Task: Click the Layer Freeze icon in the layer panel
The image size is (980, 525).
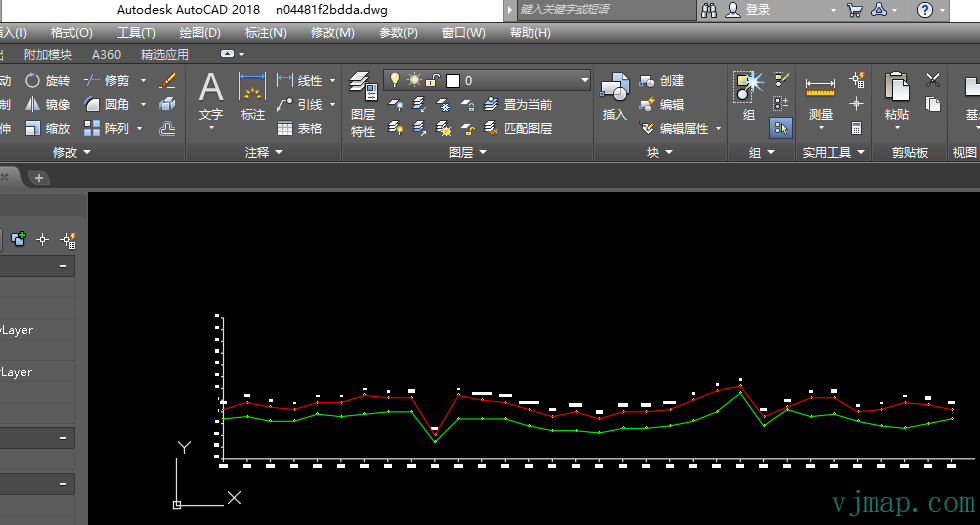Action: click(443, 104)
